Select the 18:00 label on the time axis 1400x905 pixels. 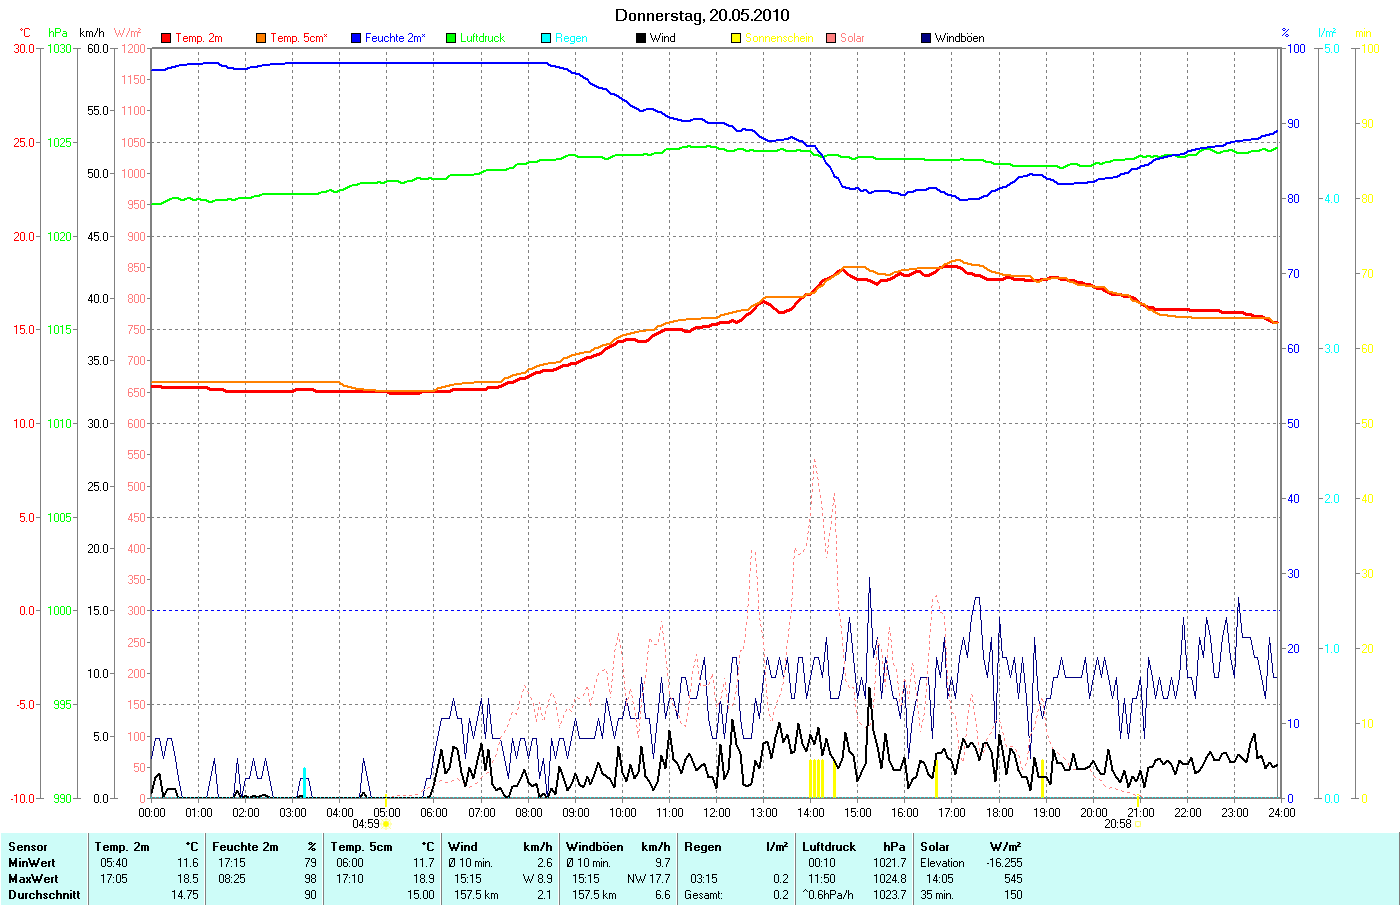pos(999,812)
